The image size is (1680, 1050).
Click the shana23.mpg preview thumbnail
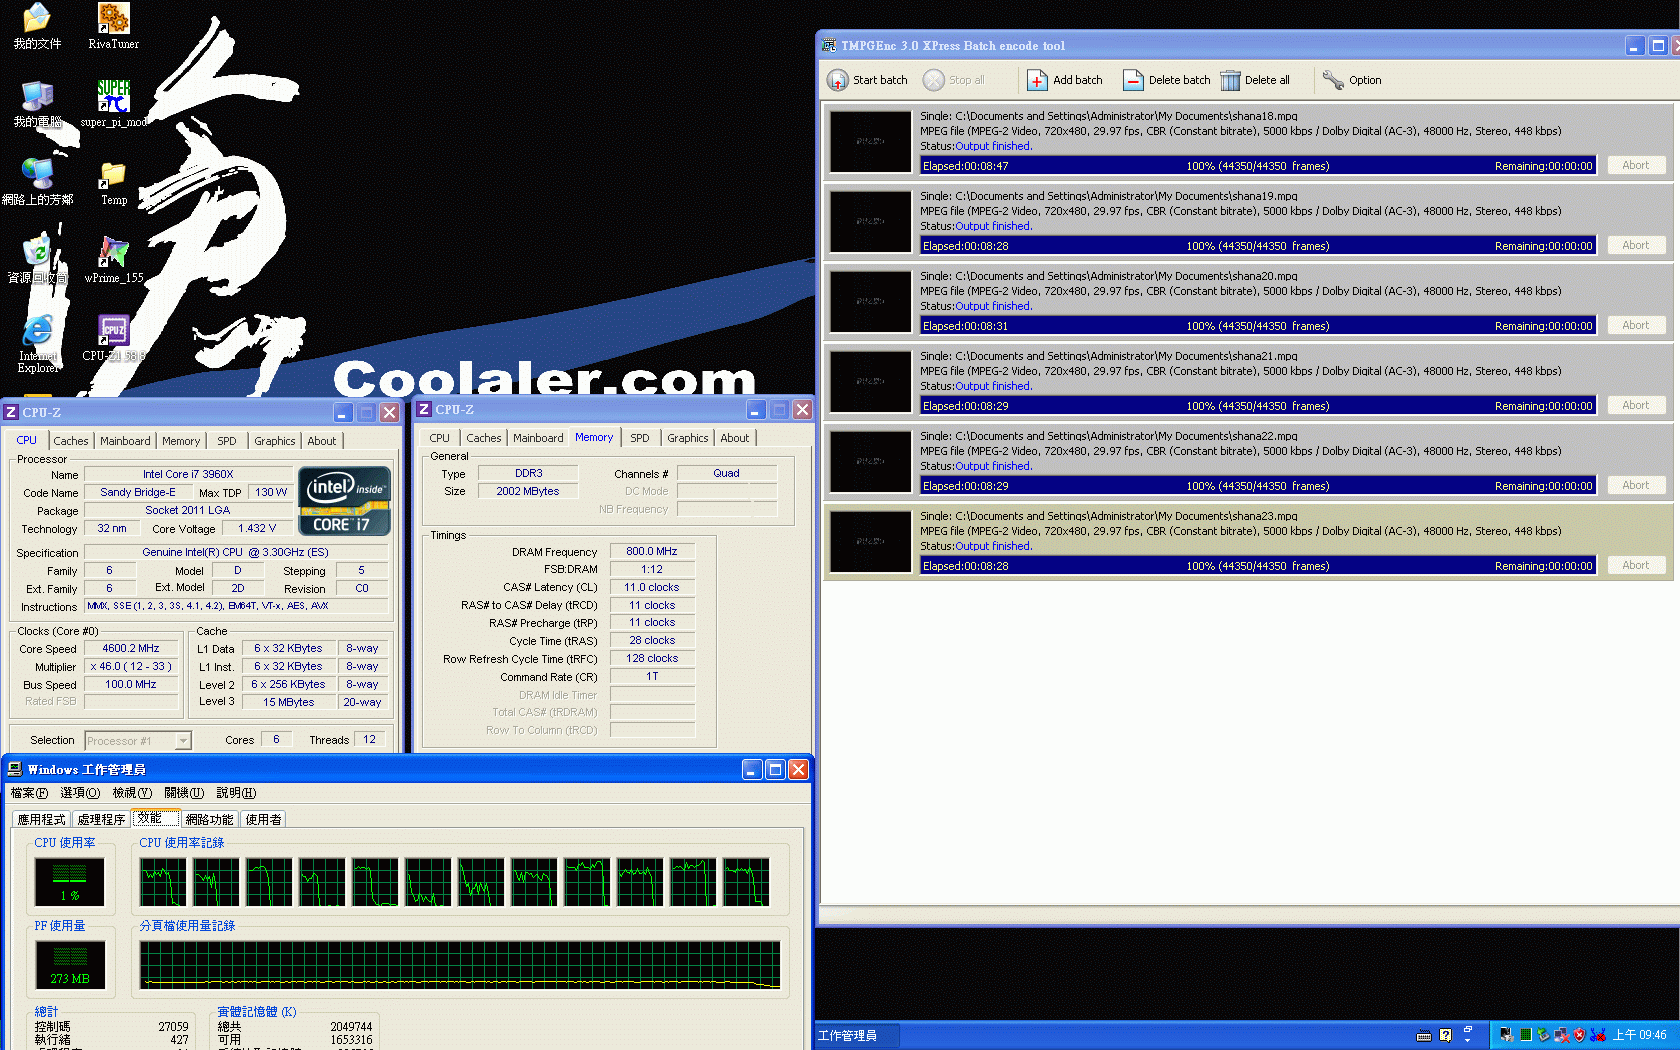click(x=871, y=542)
